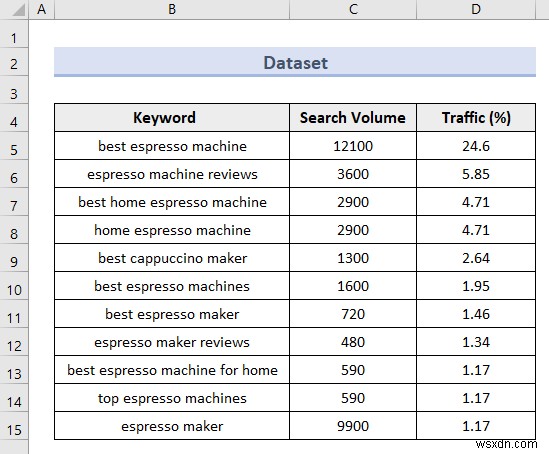Click the Keyword header cell

coord(172,118)
